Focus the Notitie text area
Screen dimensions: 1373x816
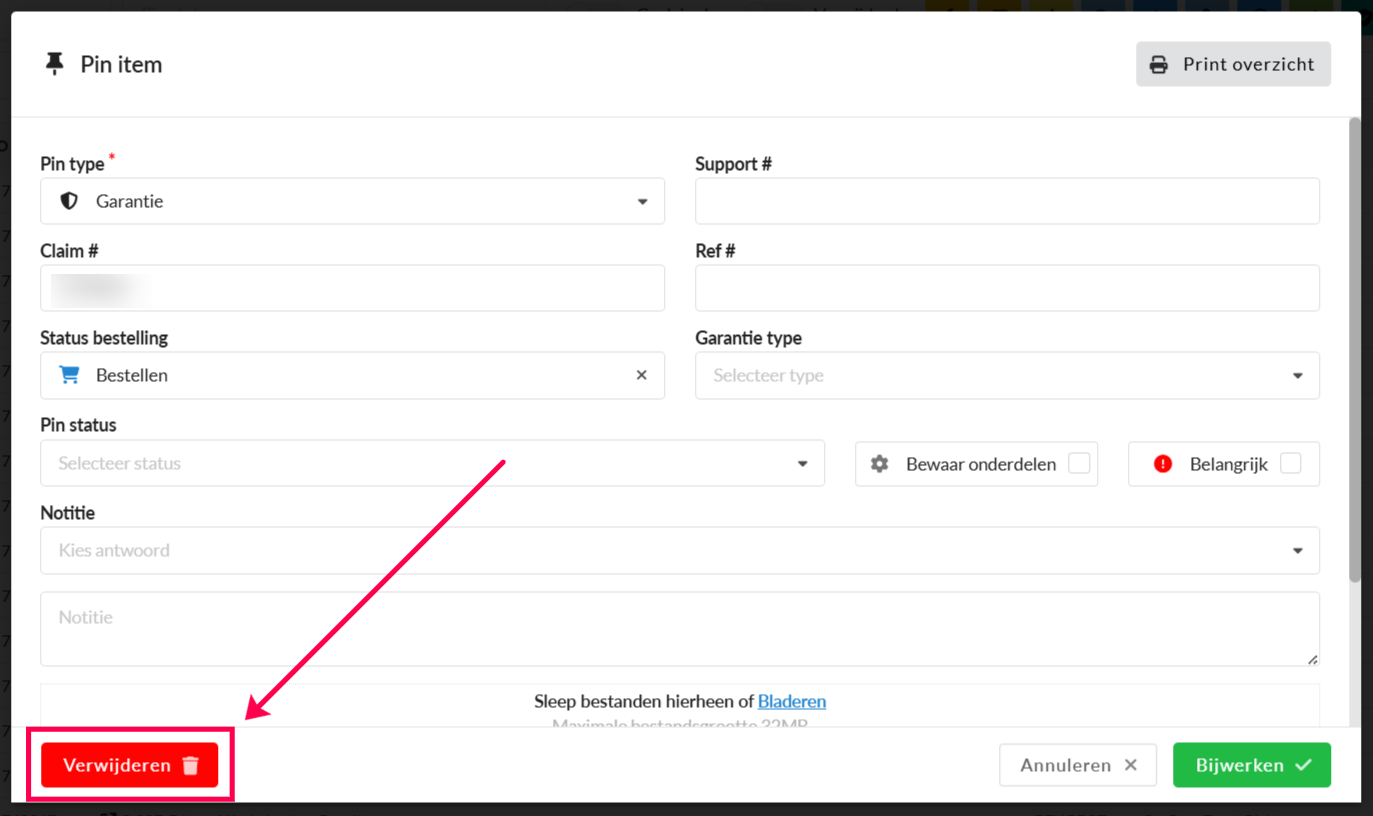679,629
